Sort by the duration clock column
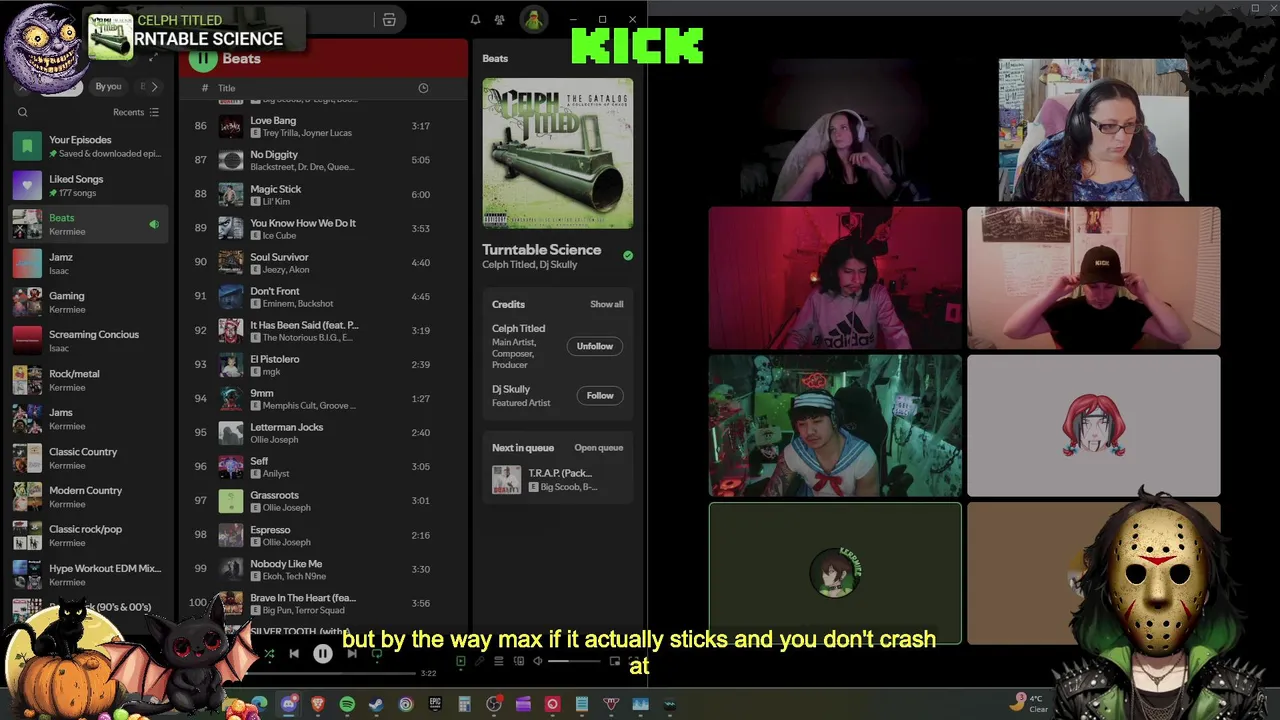This screenshot has height=720, width=1280. 423,88
